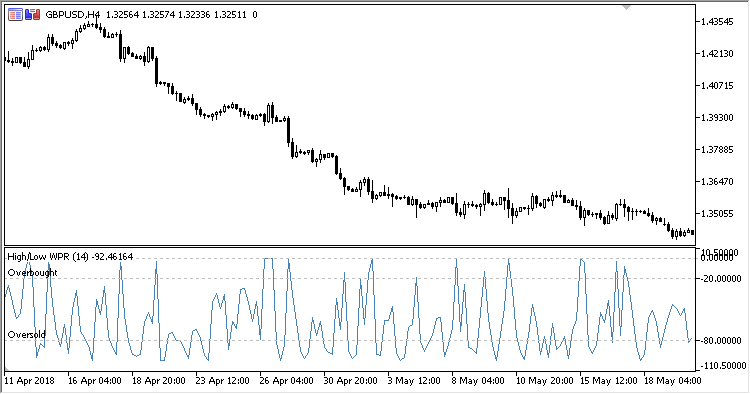The height and width of the screenshot is (394, 750).
Task: Click the 1.37885 price scale label
Action: click(x=717, y=150)
